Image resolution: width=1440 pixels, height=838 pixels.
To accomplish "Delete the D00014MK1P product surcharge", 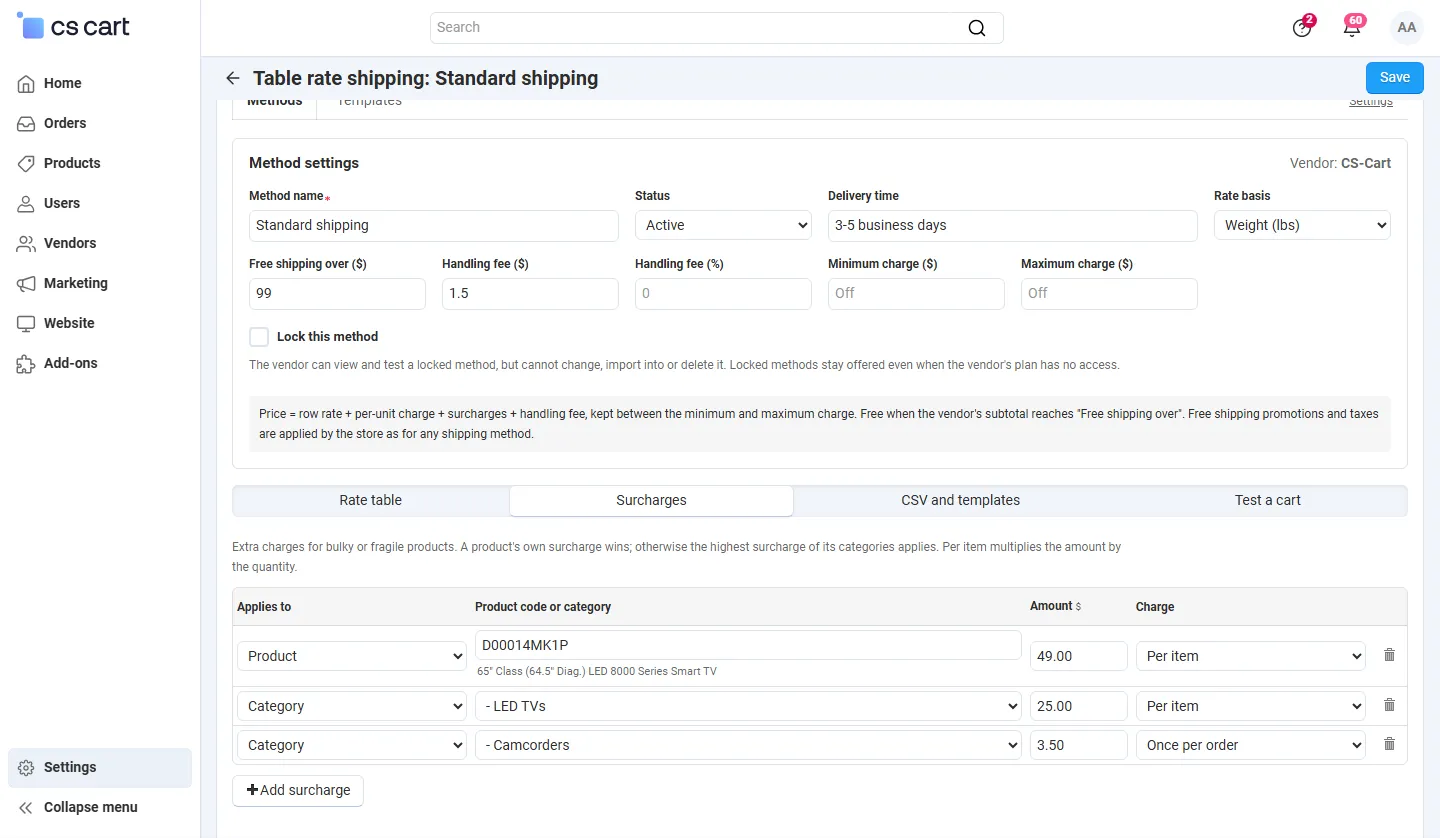I will point(1389,655).
